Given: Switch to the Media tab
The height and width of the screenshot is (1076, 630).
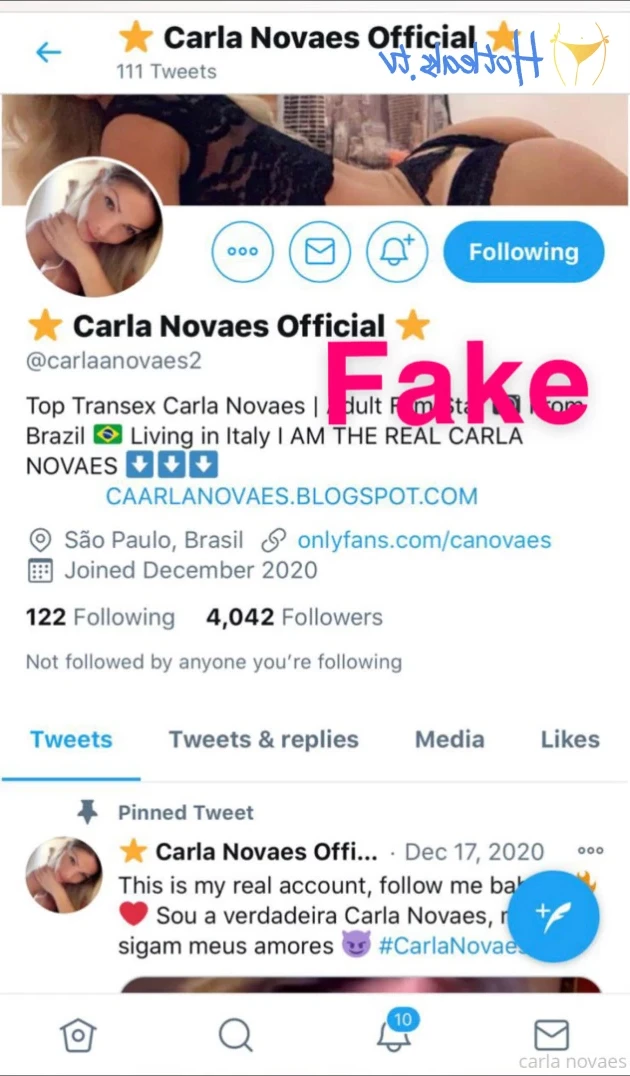Looking at the screenshot, I should pos(450,739).
